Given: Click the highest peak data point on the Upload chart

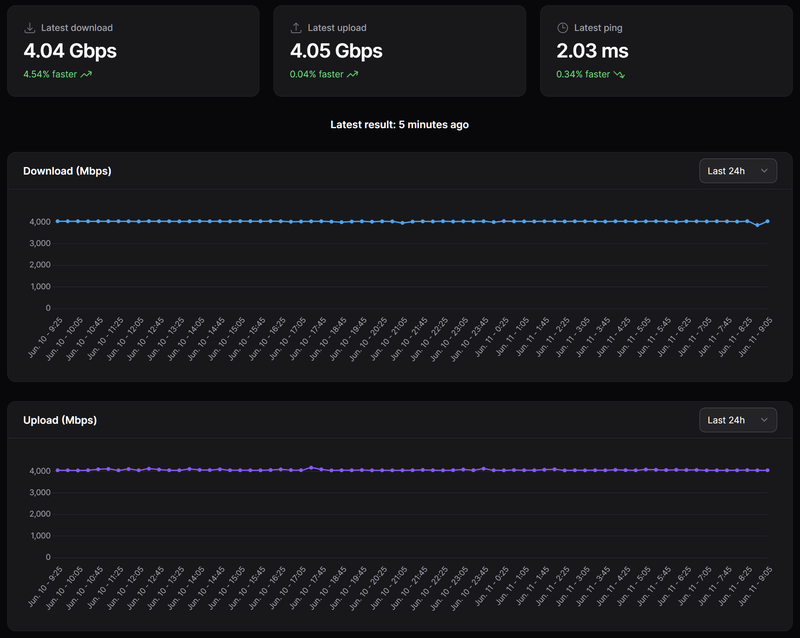Looking at the screenshot, I should point(312,467).
